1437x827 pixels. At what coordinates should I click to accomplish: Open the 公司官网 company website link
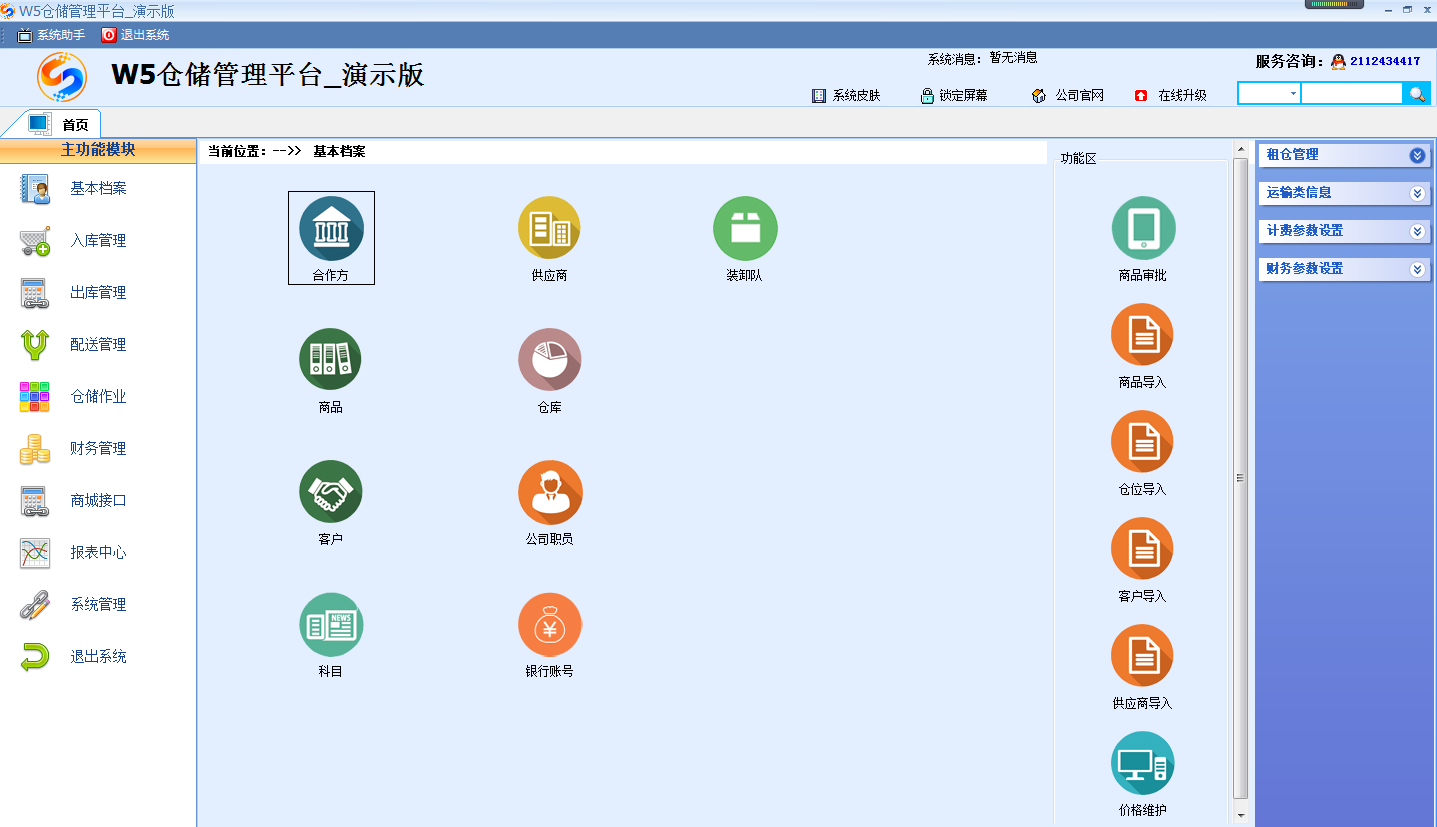pos(1068,96)
